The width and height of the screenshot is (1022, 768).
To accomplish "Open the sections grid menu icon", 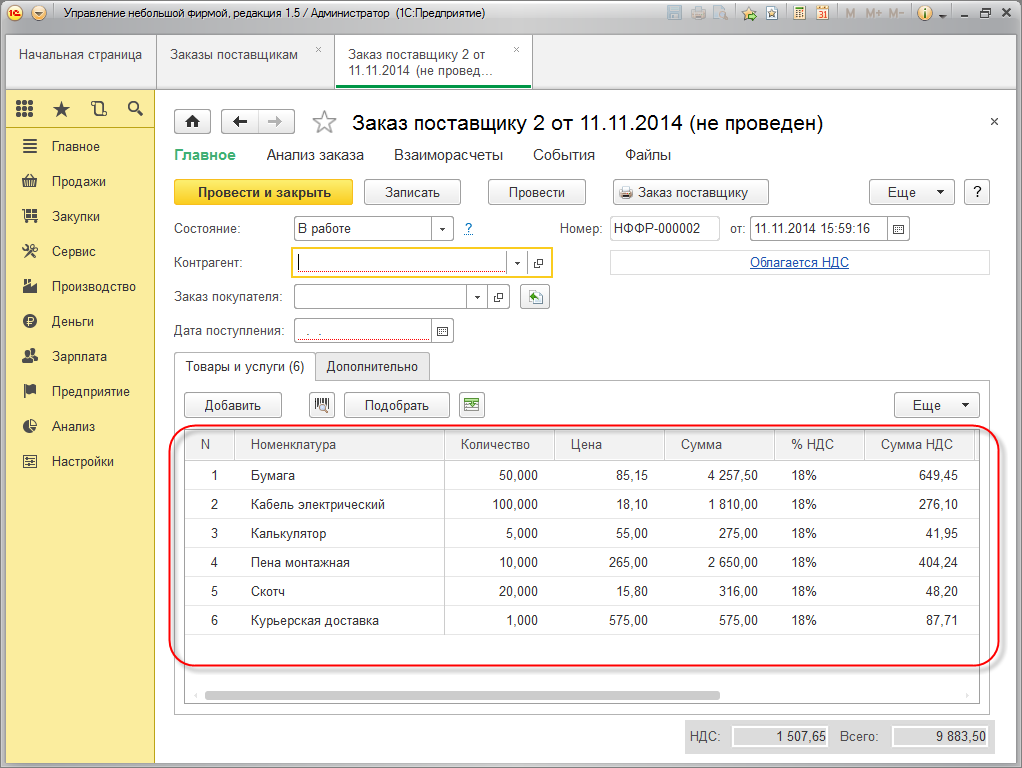I will pyautogui.click(x=25, y=109).
